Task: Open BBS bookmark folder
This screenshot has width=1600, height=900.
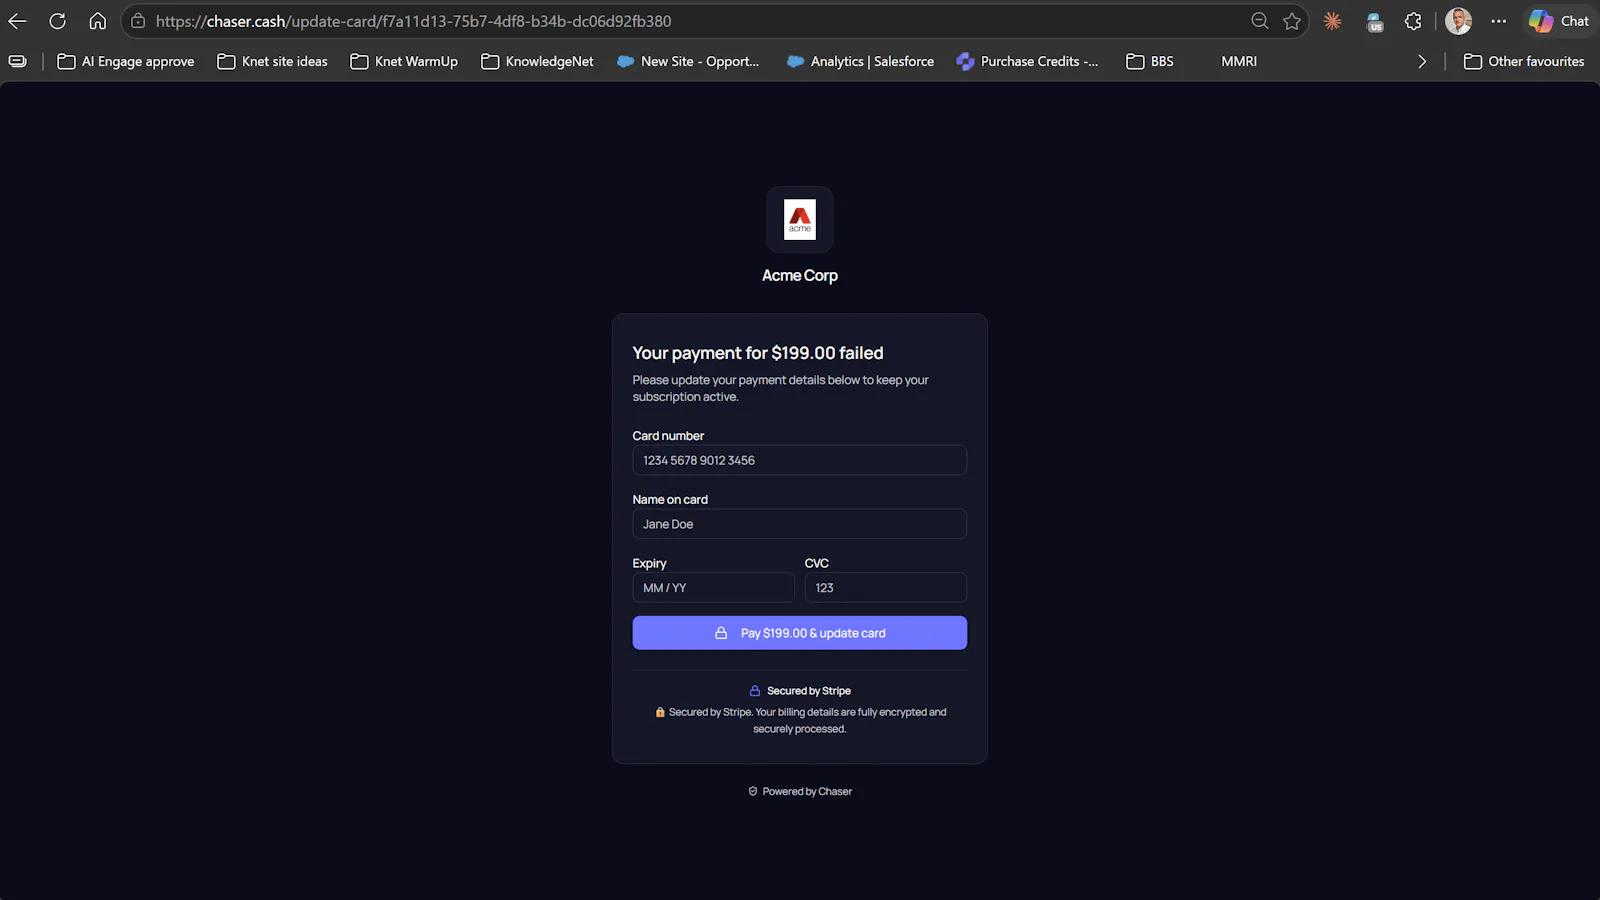Action: click(1150, 61)
